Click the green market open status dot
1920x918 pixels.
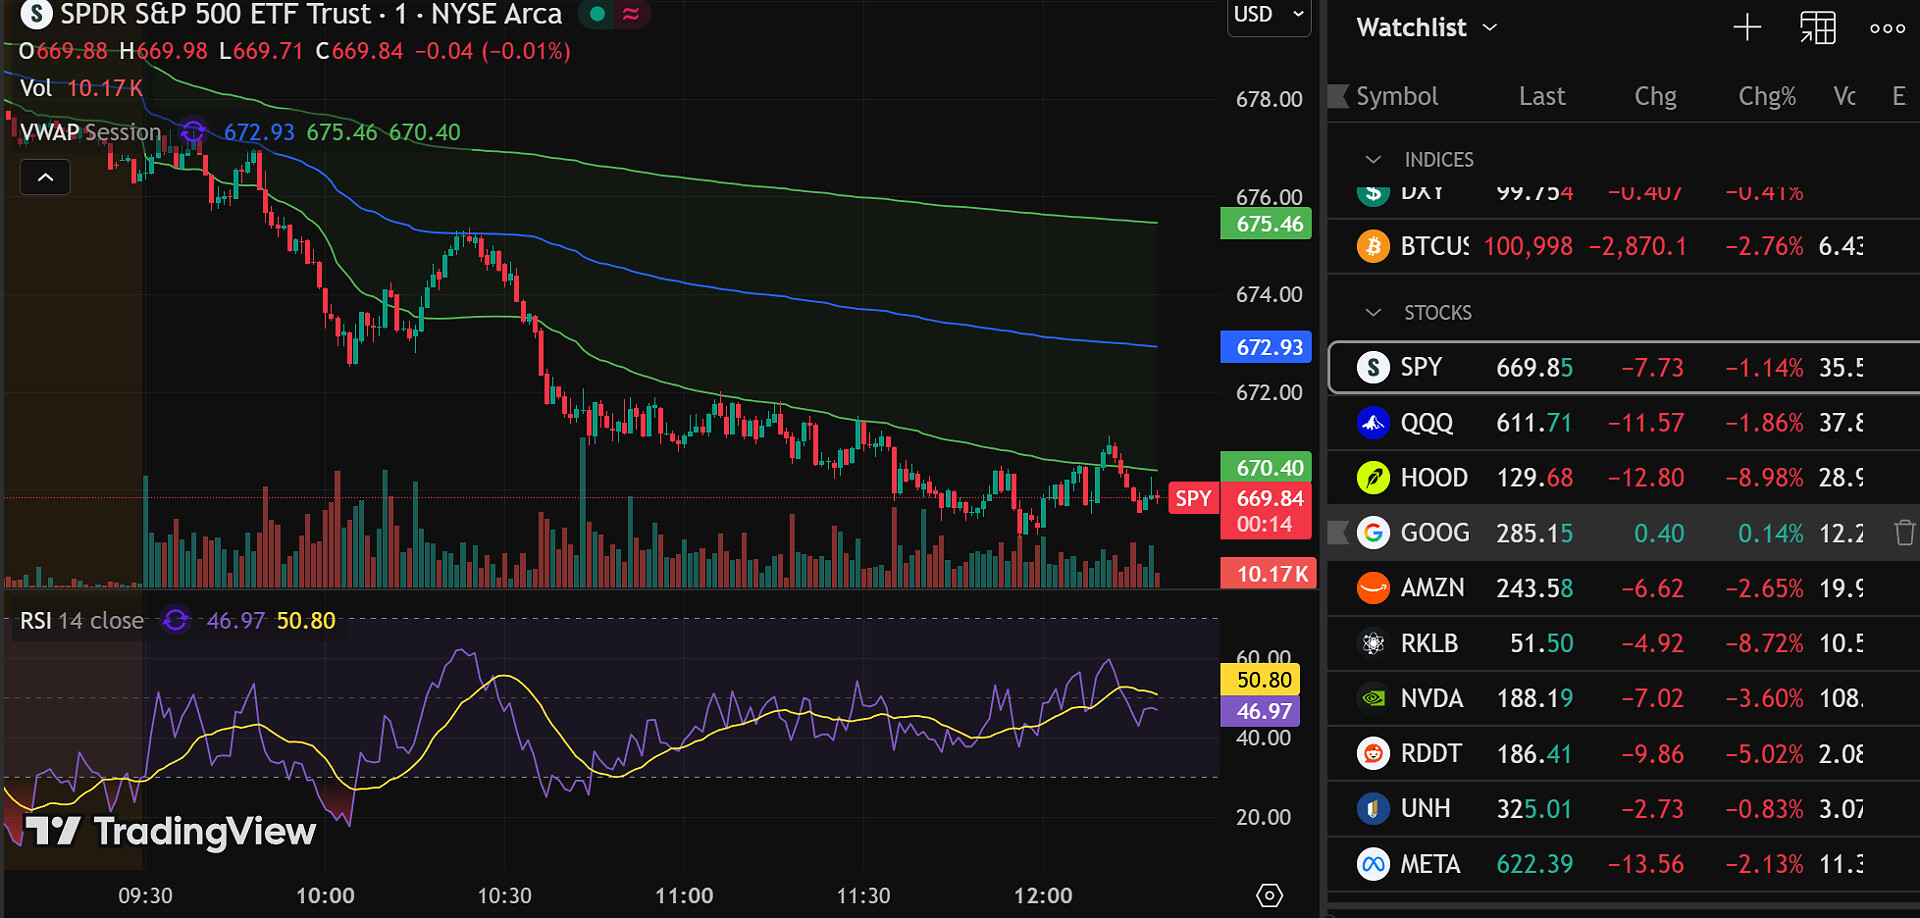tap(597, 14)
